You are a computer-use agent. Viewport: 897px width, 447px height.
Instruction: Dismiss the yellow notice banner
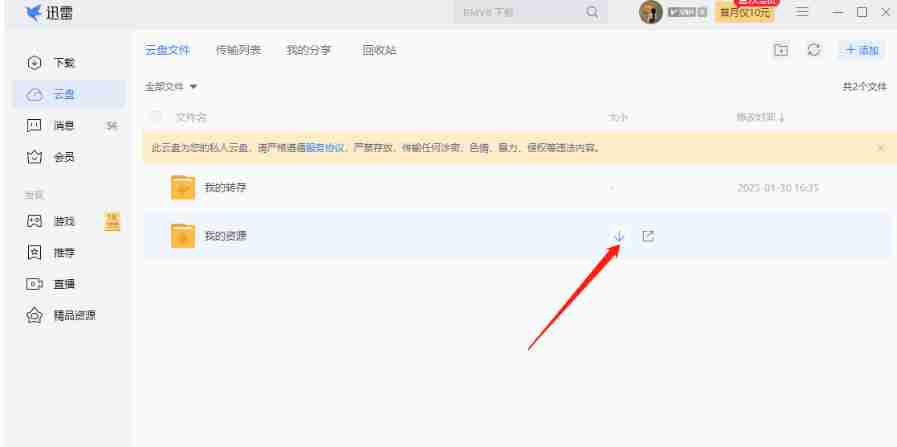(881, 148)
